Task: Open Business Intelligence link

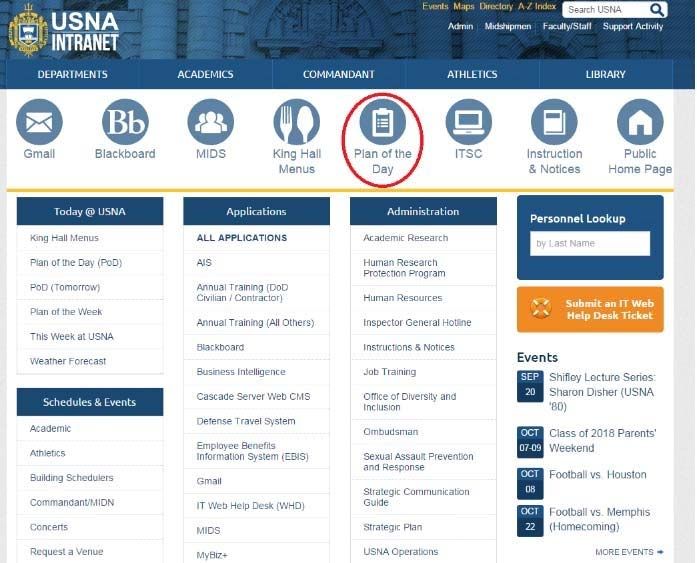Action: coord(241,372)
